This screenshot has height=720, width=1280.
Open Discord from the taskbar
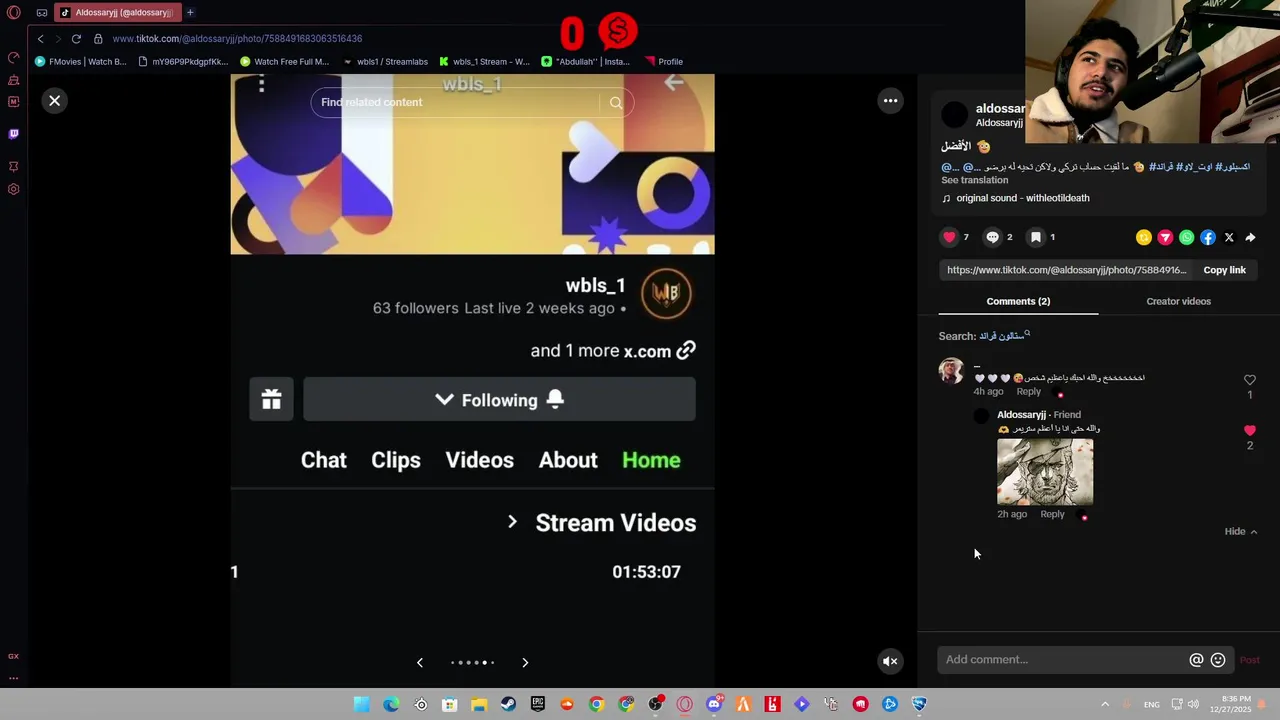714,704
